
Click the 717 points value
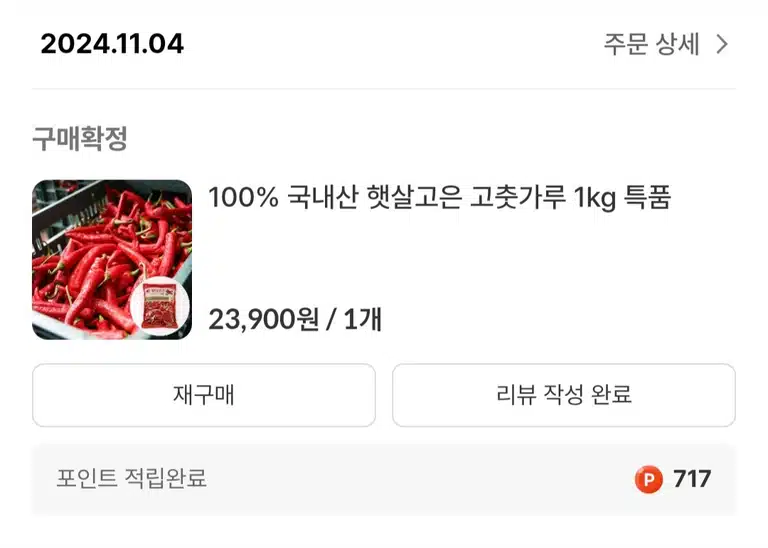(692, 479)
